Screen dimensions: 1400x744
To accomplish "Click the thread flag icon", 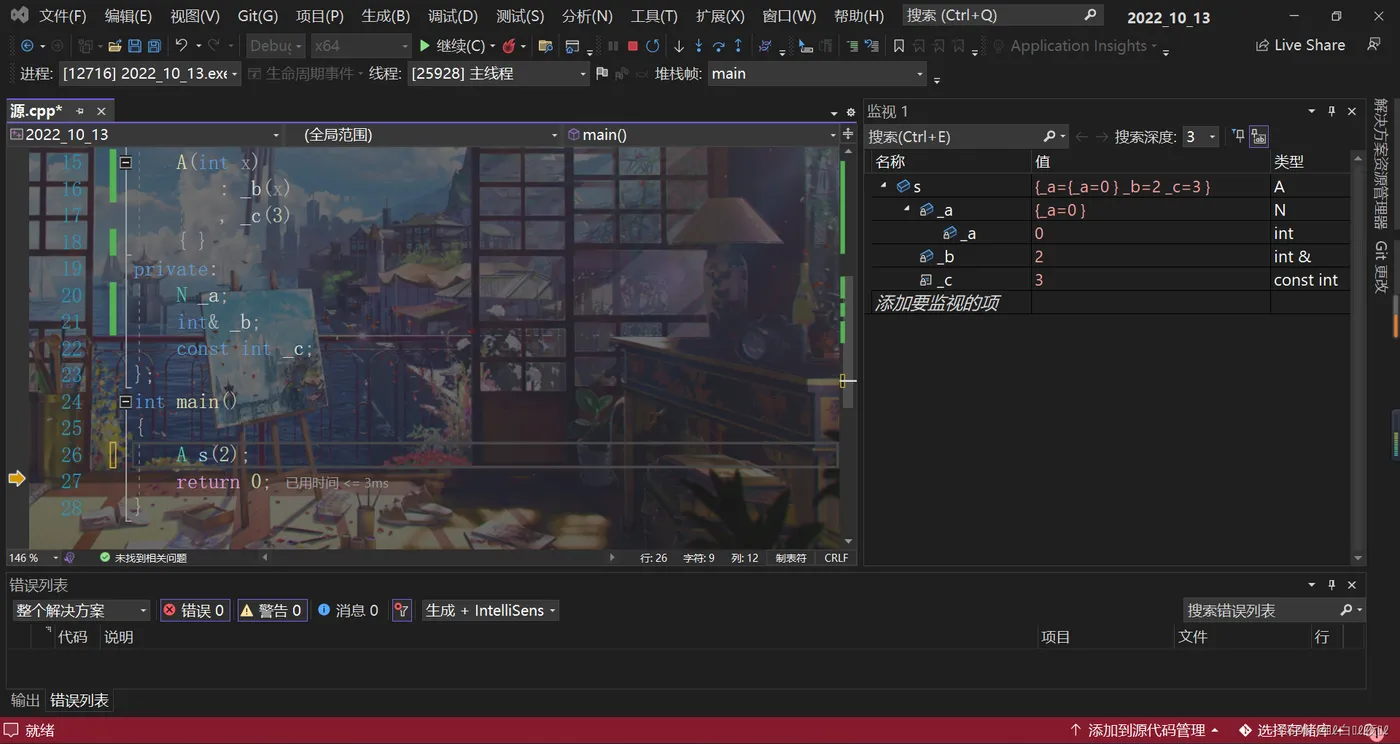I will [601, 74].
